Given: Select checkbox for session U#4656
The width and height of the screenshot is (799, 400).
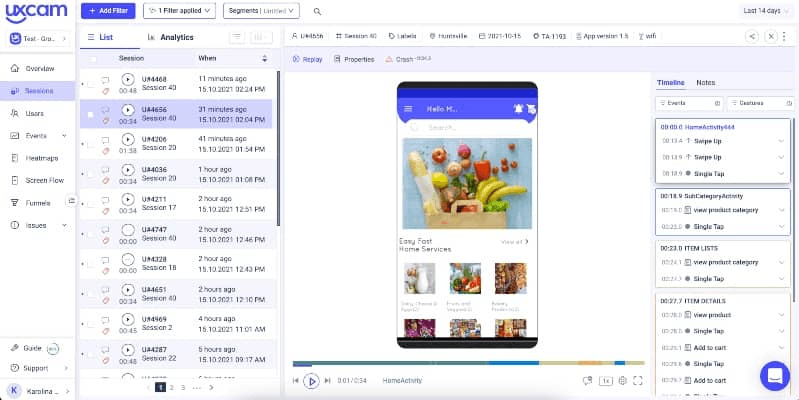Looking at the screenshot, I should (x=91, y=115).
